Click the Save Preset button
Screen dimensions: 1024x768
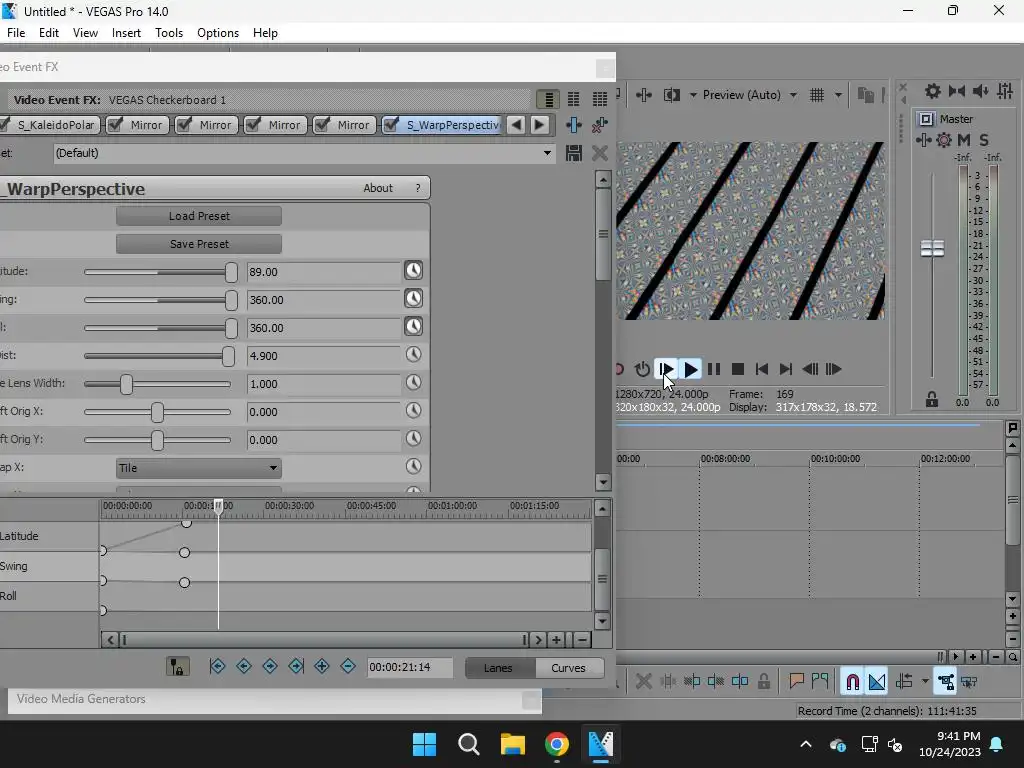[199, 244]
